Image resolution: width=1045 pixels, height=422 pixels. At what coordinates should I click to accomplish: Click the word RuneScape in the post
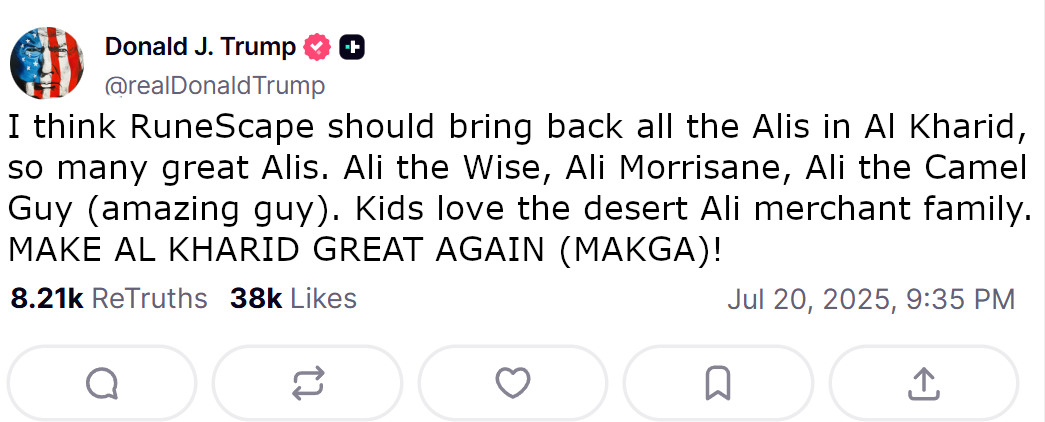click(x=222, y=128)
